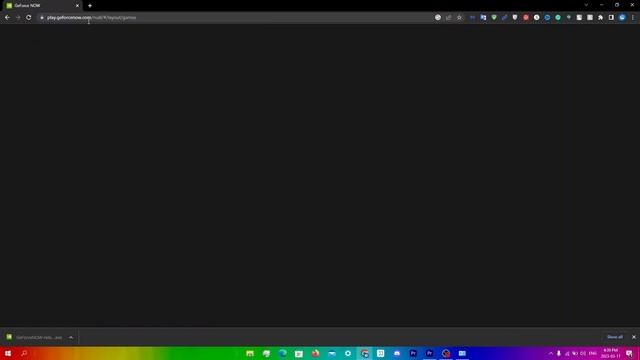Click the red circular extension icon
The height and width of the screenshot is (360, 640).
pos(526,18)
